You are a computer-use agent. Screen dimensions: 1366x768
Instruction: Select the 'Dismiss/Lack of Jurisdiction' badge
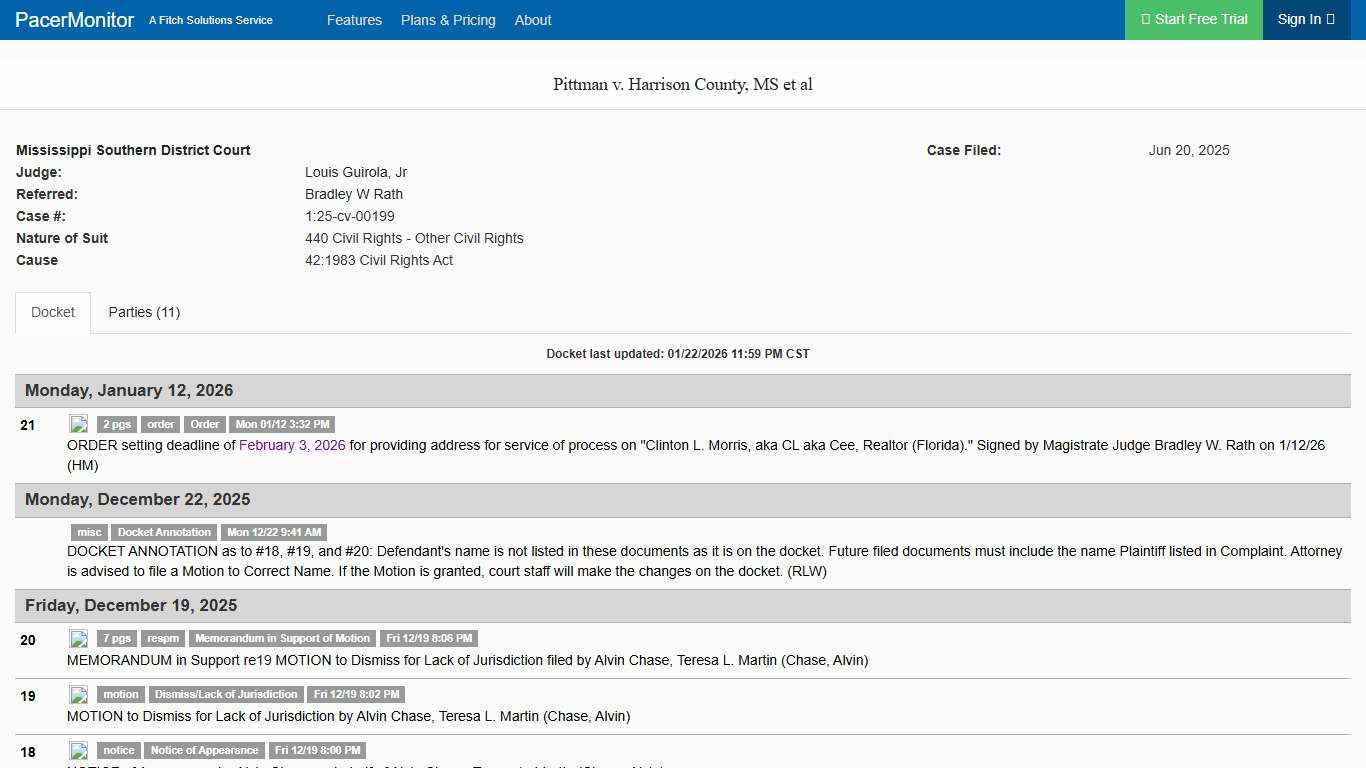[226, 694]
